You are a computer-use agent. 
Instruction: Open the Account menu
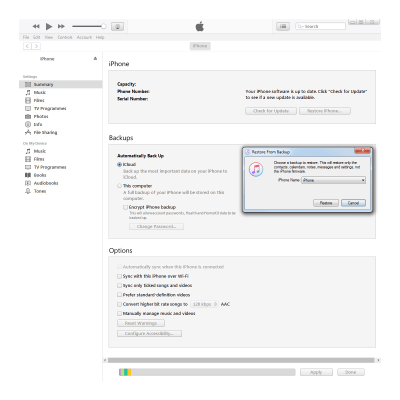(84, 37)
